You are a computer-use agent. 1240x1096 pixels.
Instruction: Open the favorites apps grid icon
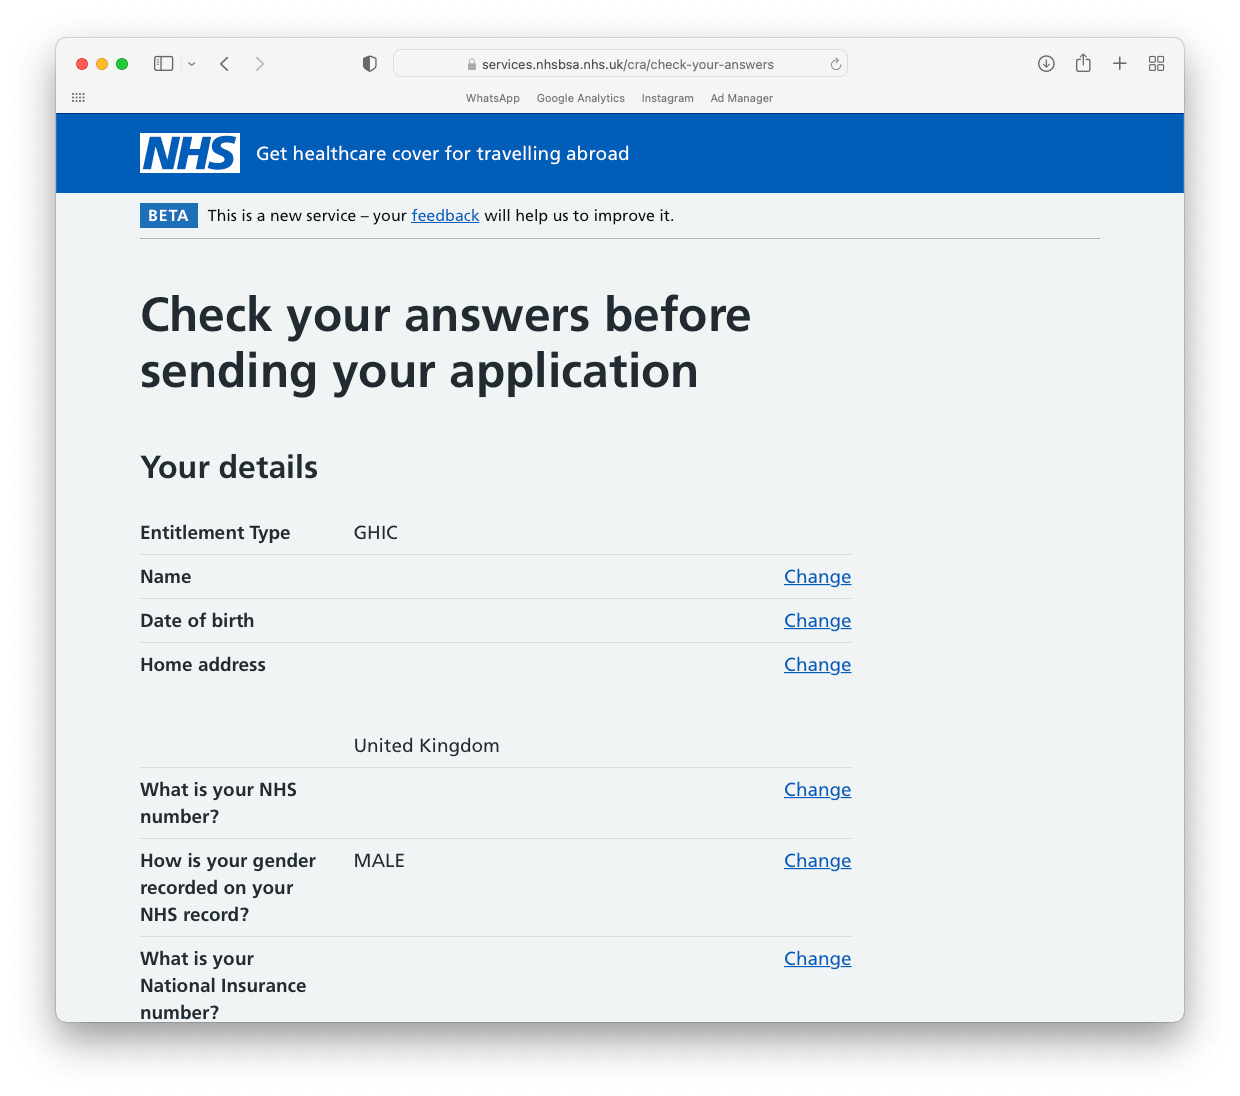point(79,98)
